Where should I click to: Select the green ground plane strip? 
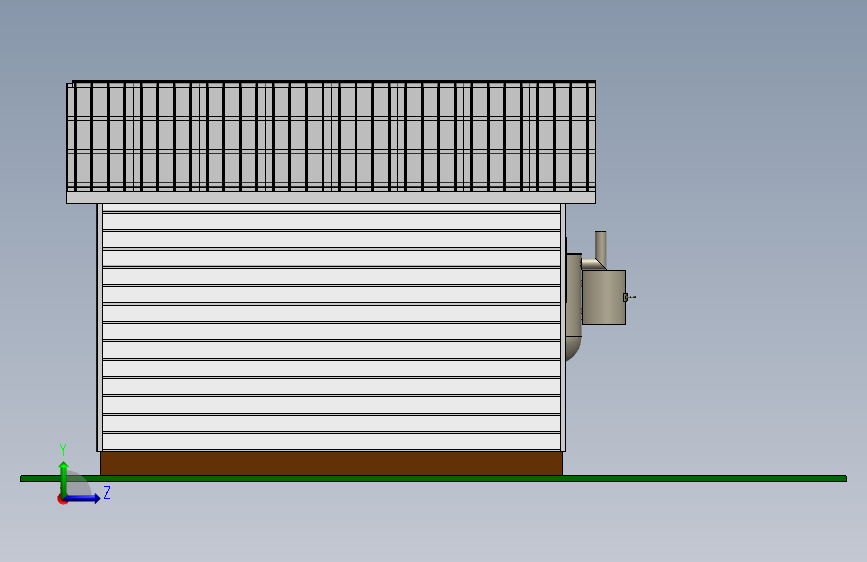[x=433, y=478]
